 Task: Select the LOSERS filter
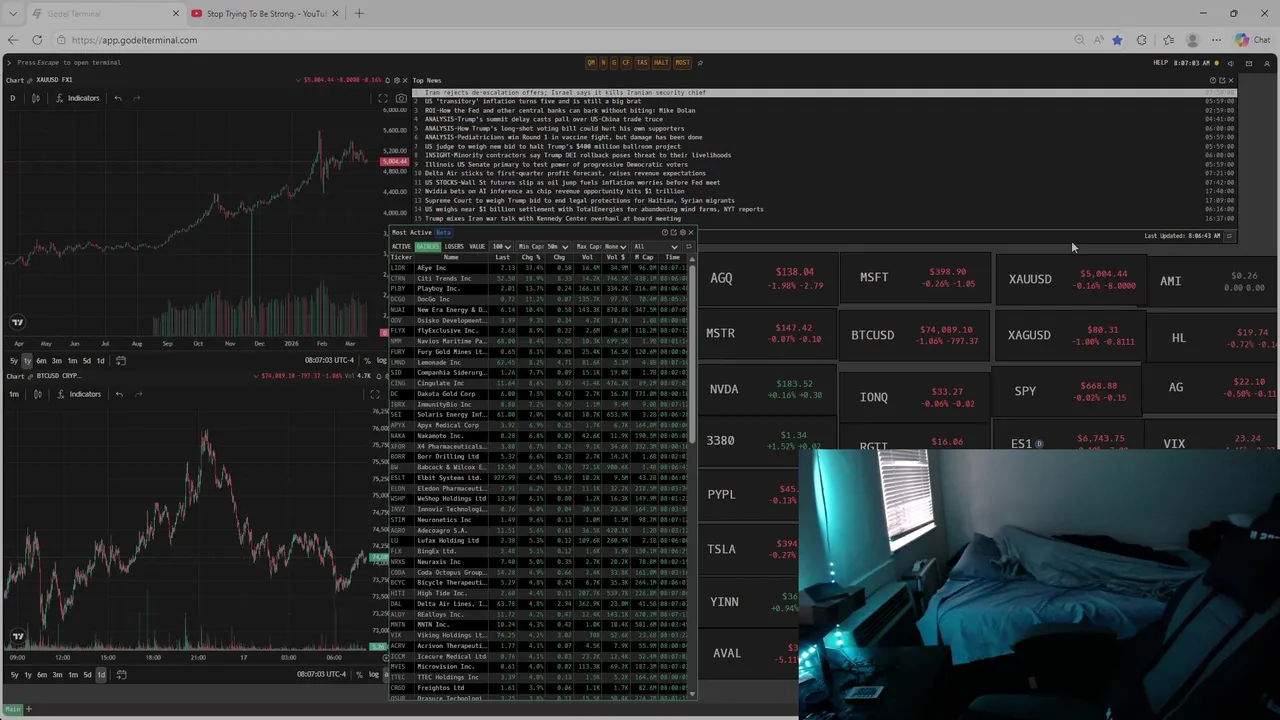pos(454,247)
